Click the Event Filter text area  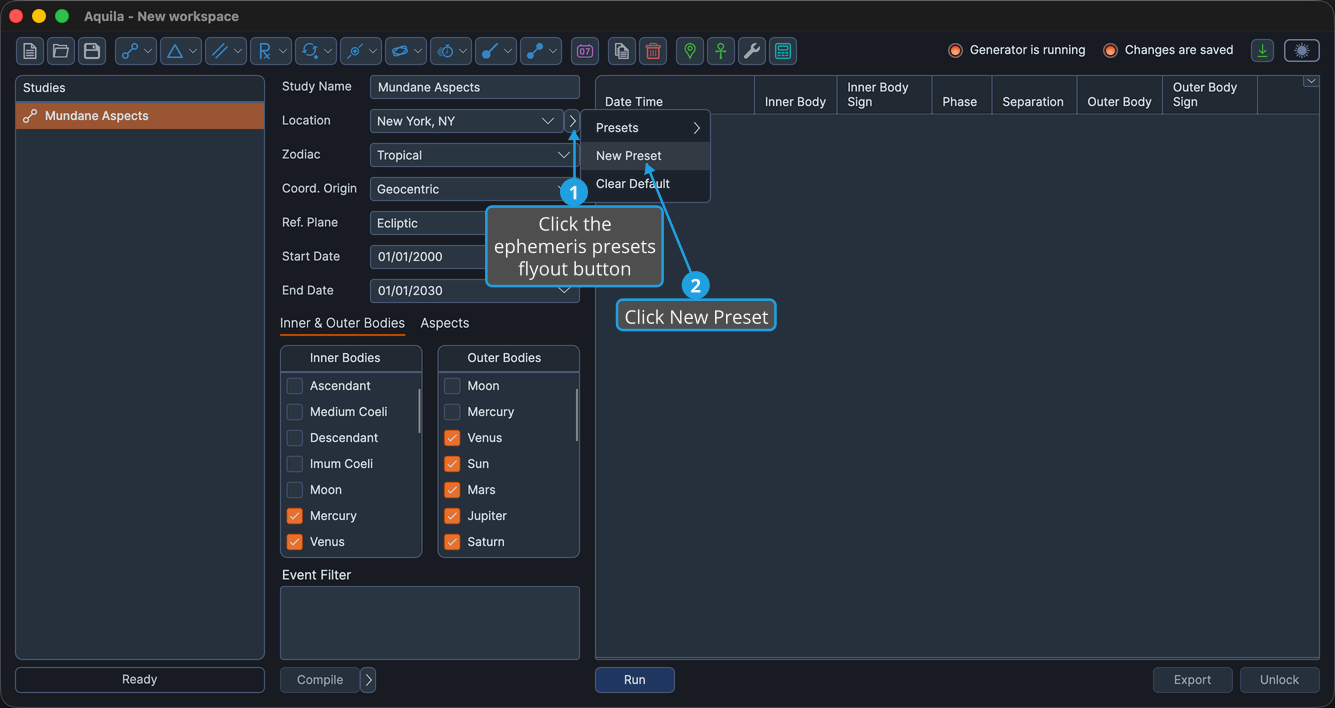pos(430,623)
